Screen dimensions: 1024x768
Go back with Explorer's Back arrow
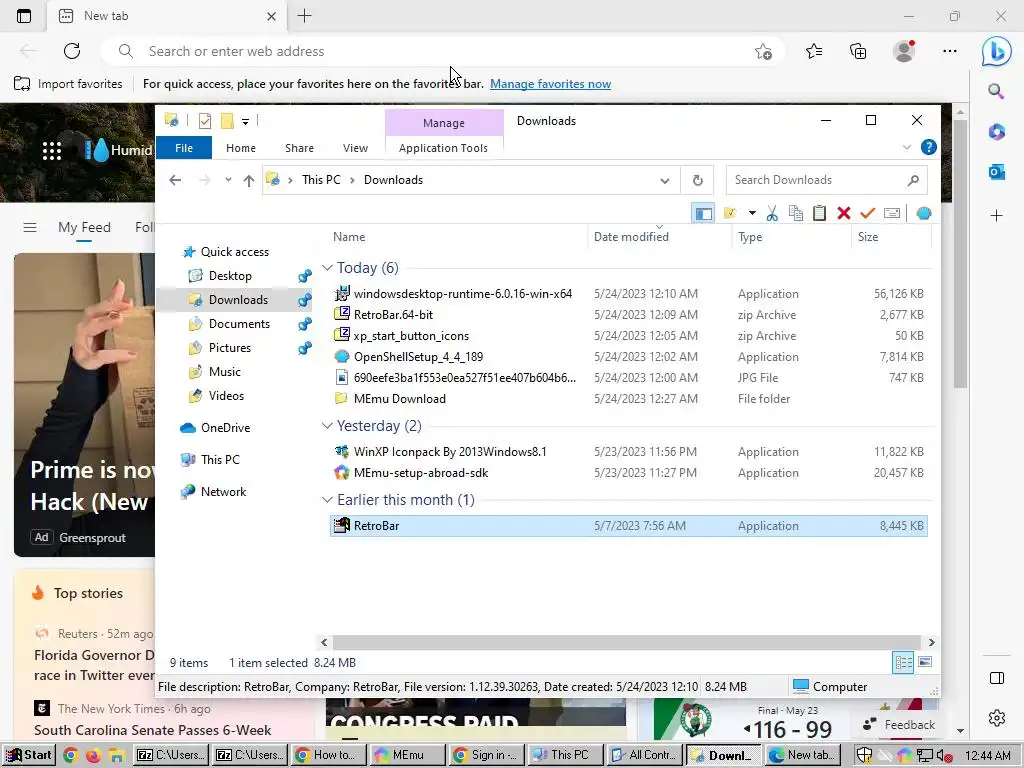175,180
